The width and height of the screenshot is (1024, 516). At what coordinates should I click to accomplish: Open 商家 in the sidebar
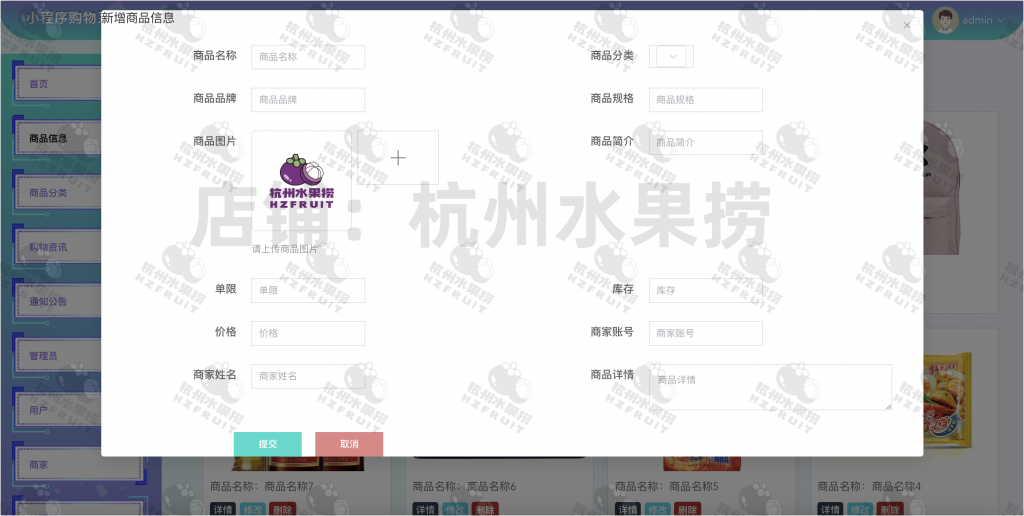[x=78, y=464]
